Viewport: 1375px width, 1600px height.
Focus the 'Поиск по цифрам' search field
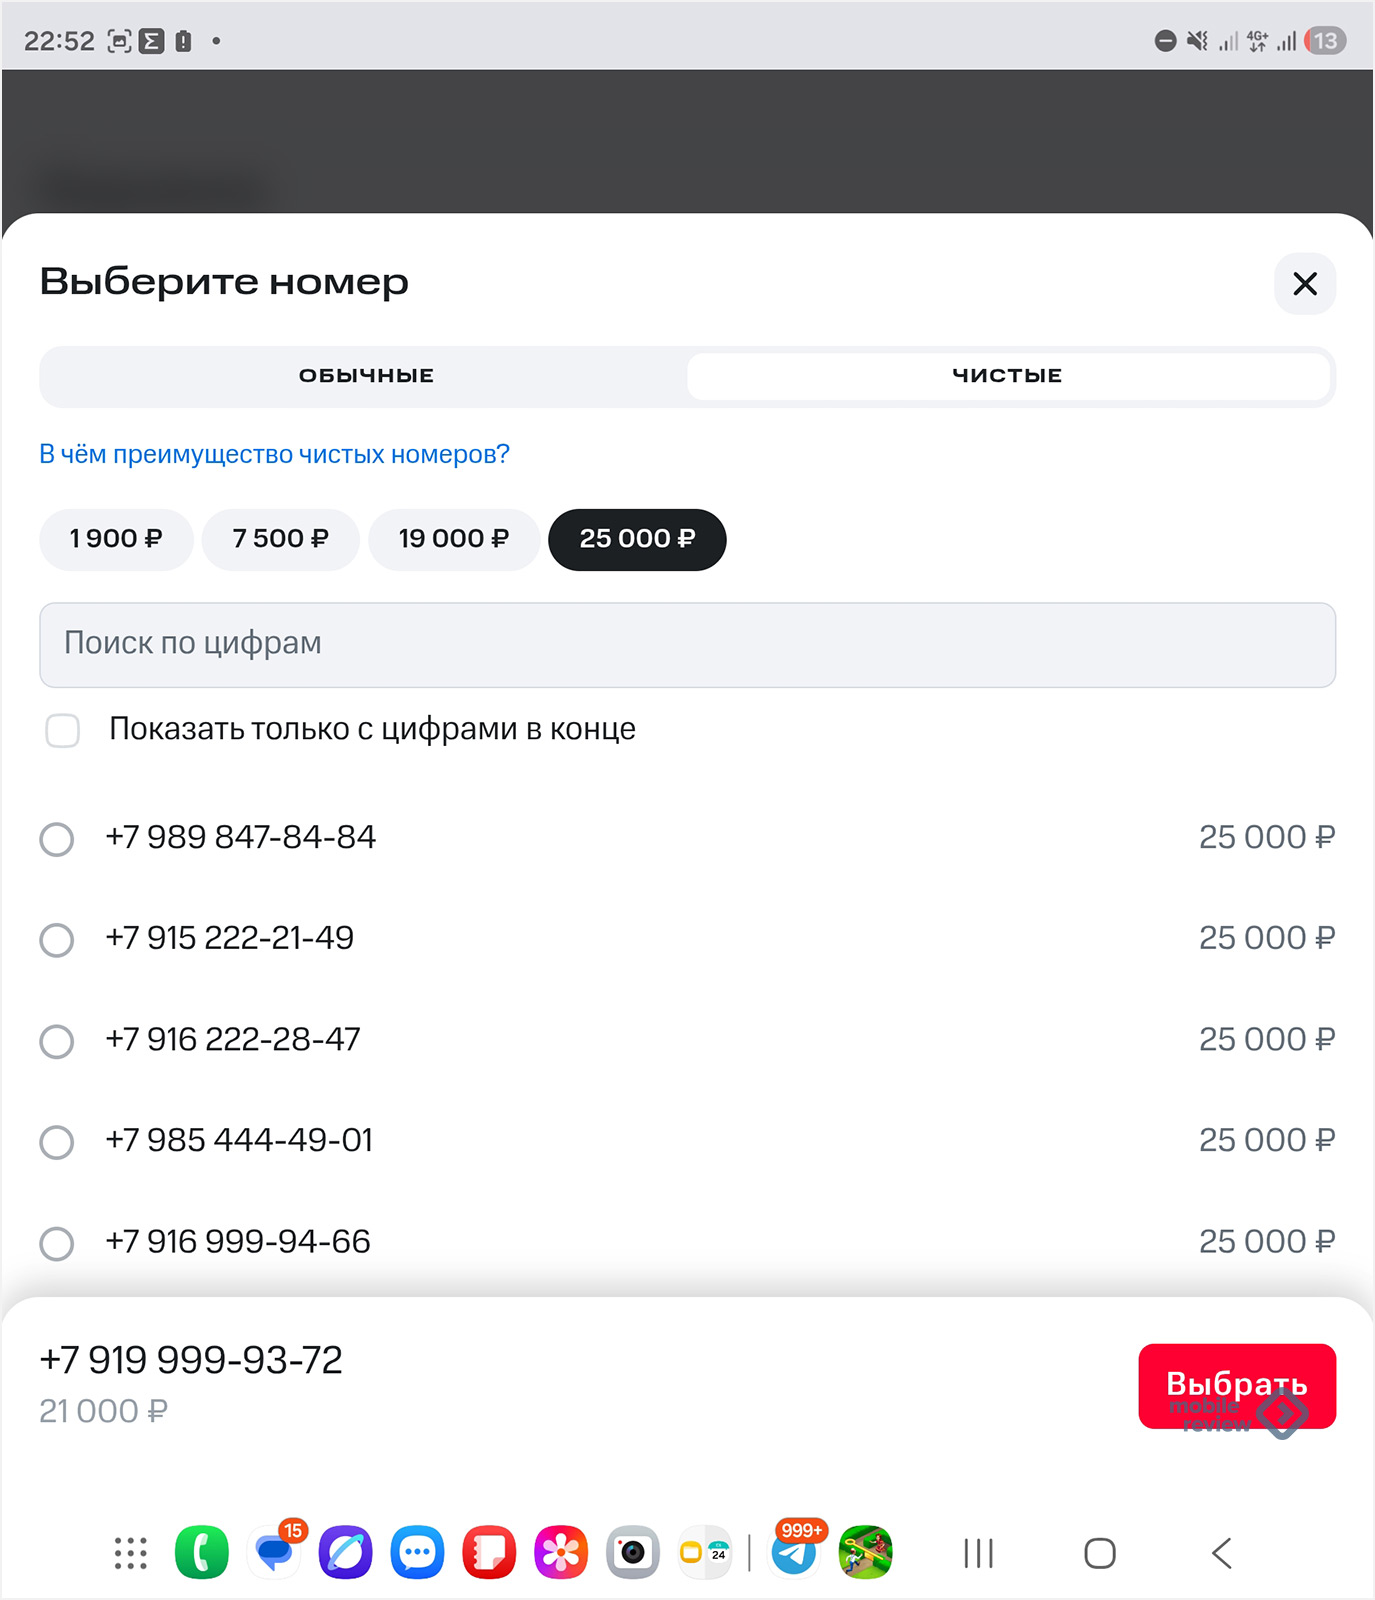[x=687, y=644]
